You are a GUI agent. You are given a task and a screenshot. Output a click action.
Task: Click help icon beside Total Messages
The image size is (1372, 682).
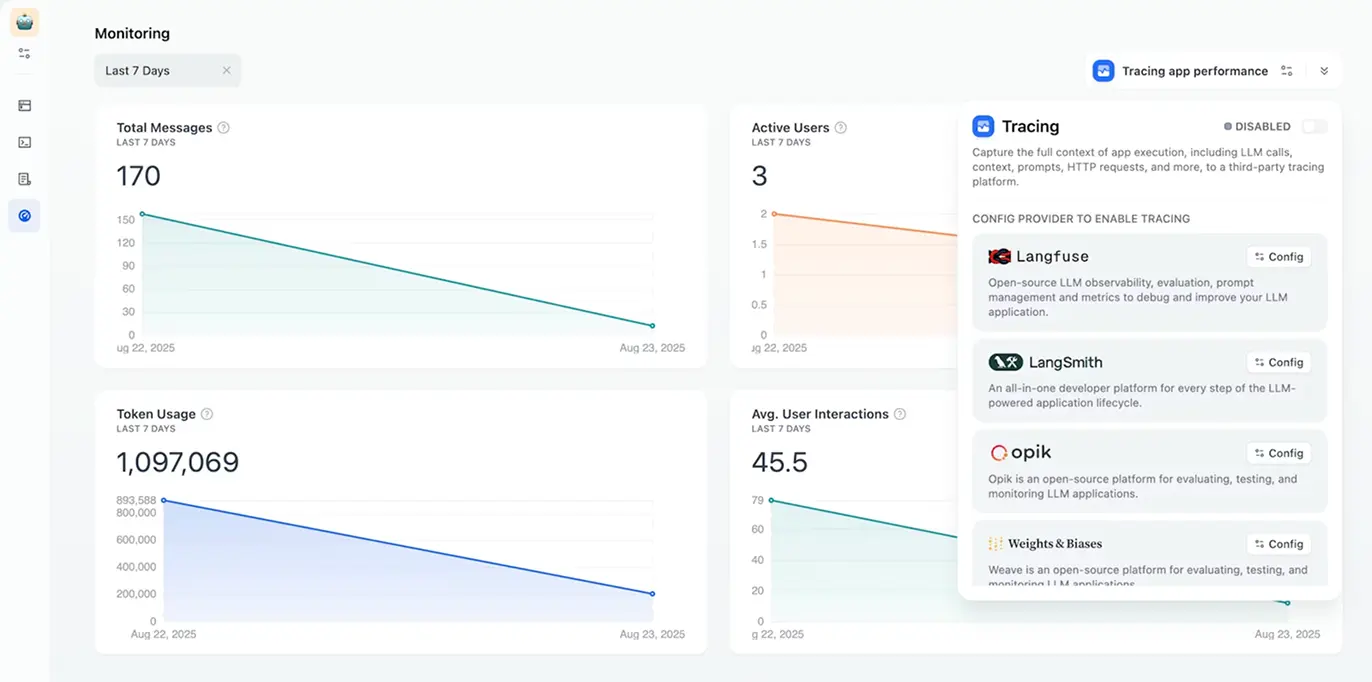click(224, 128)
